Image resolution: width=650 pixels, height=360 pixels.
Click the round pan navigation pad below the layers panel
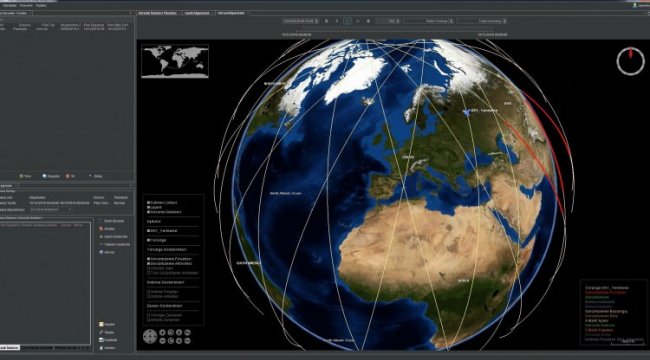point(150,336)
